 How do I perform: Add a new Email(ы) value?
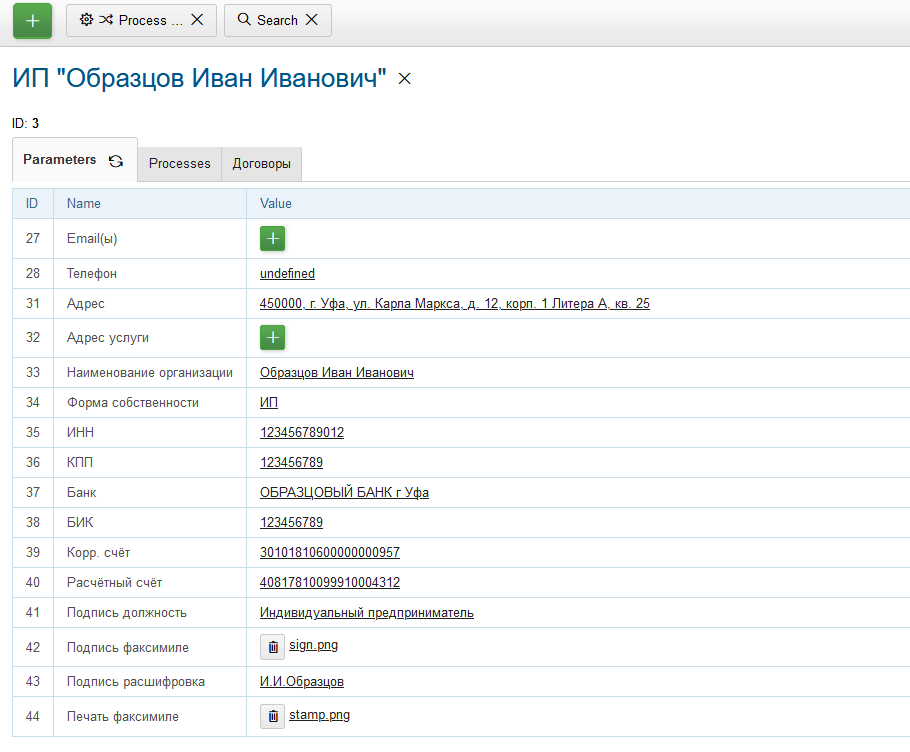click(x=272, y=238)
